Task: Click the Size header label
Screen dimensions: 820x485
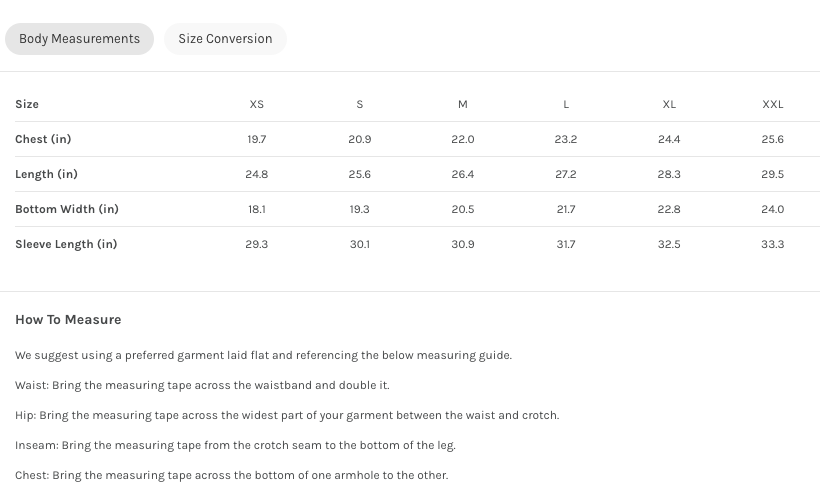Action: [27, 104]
